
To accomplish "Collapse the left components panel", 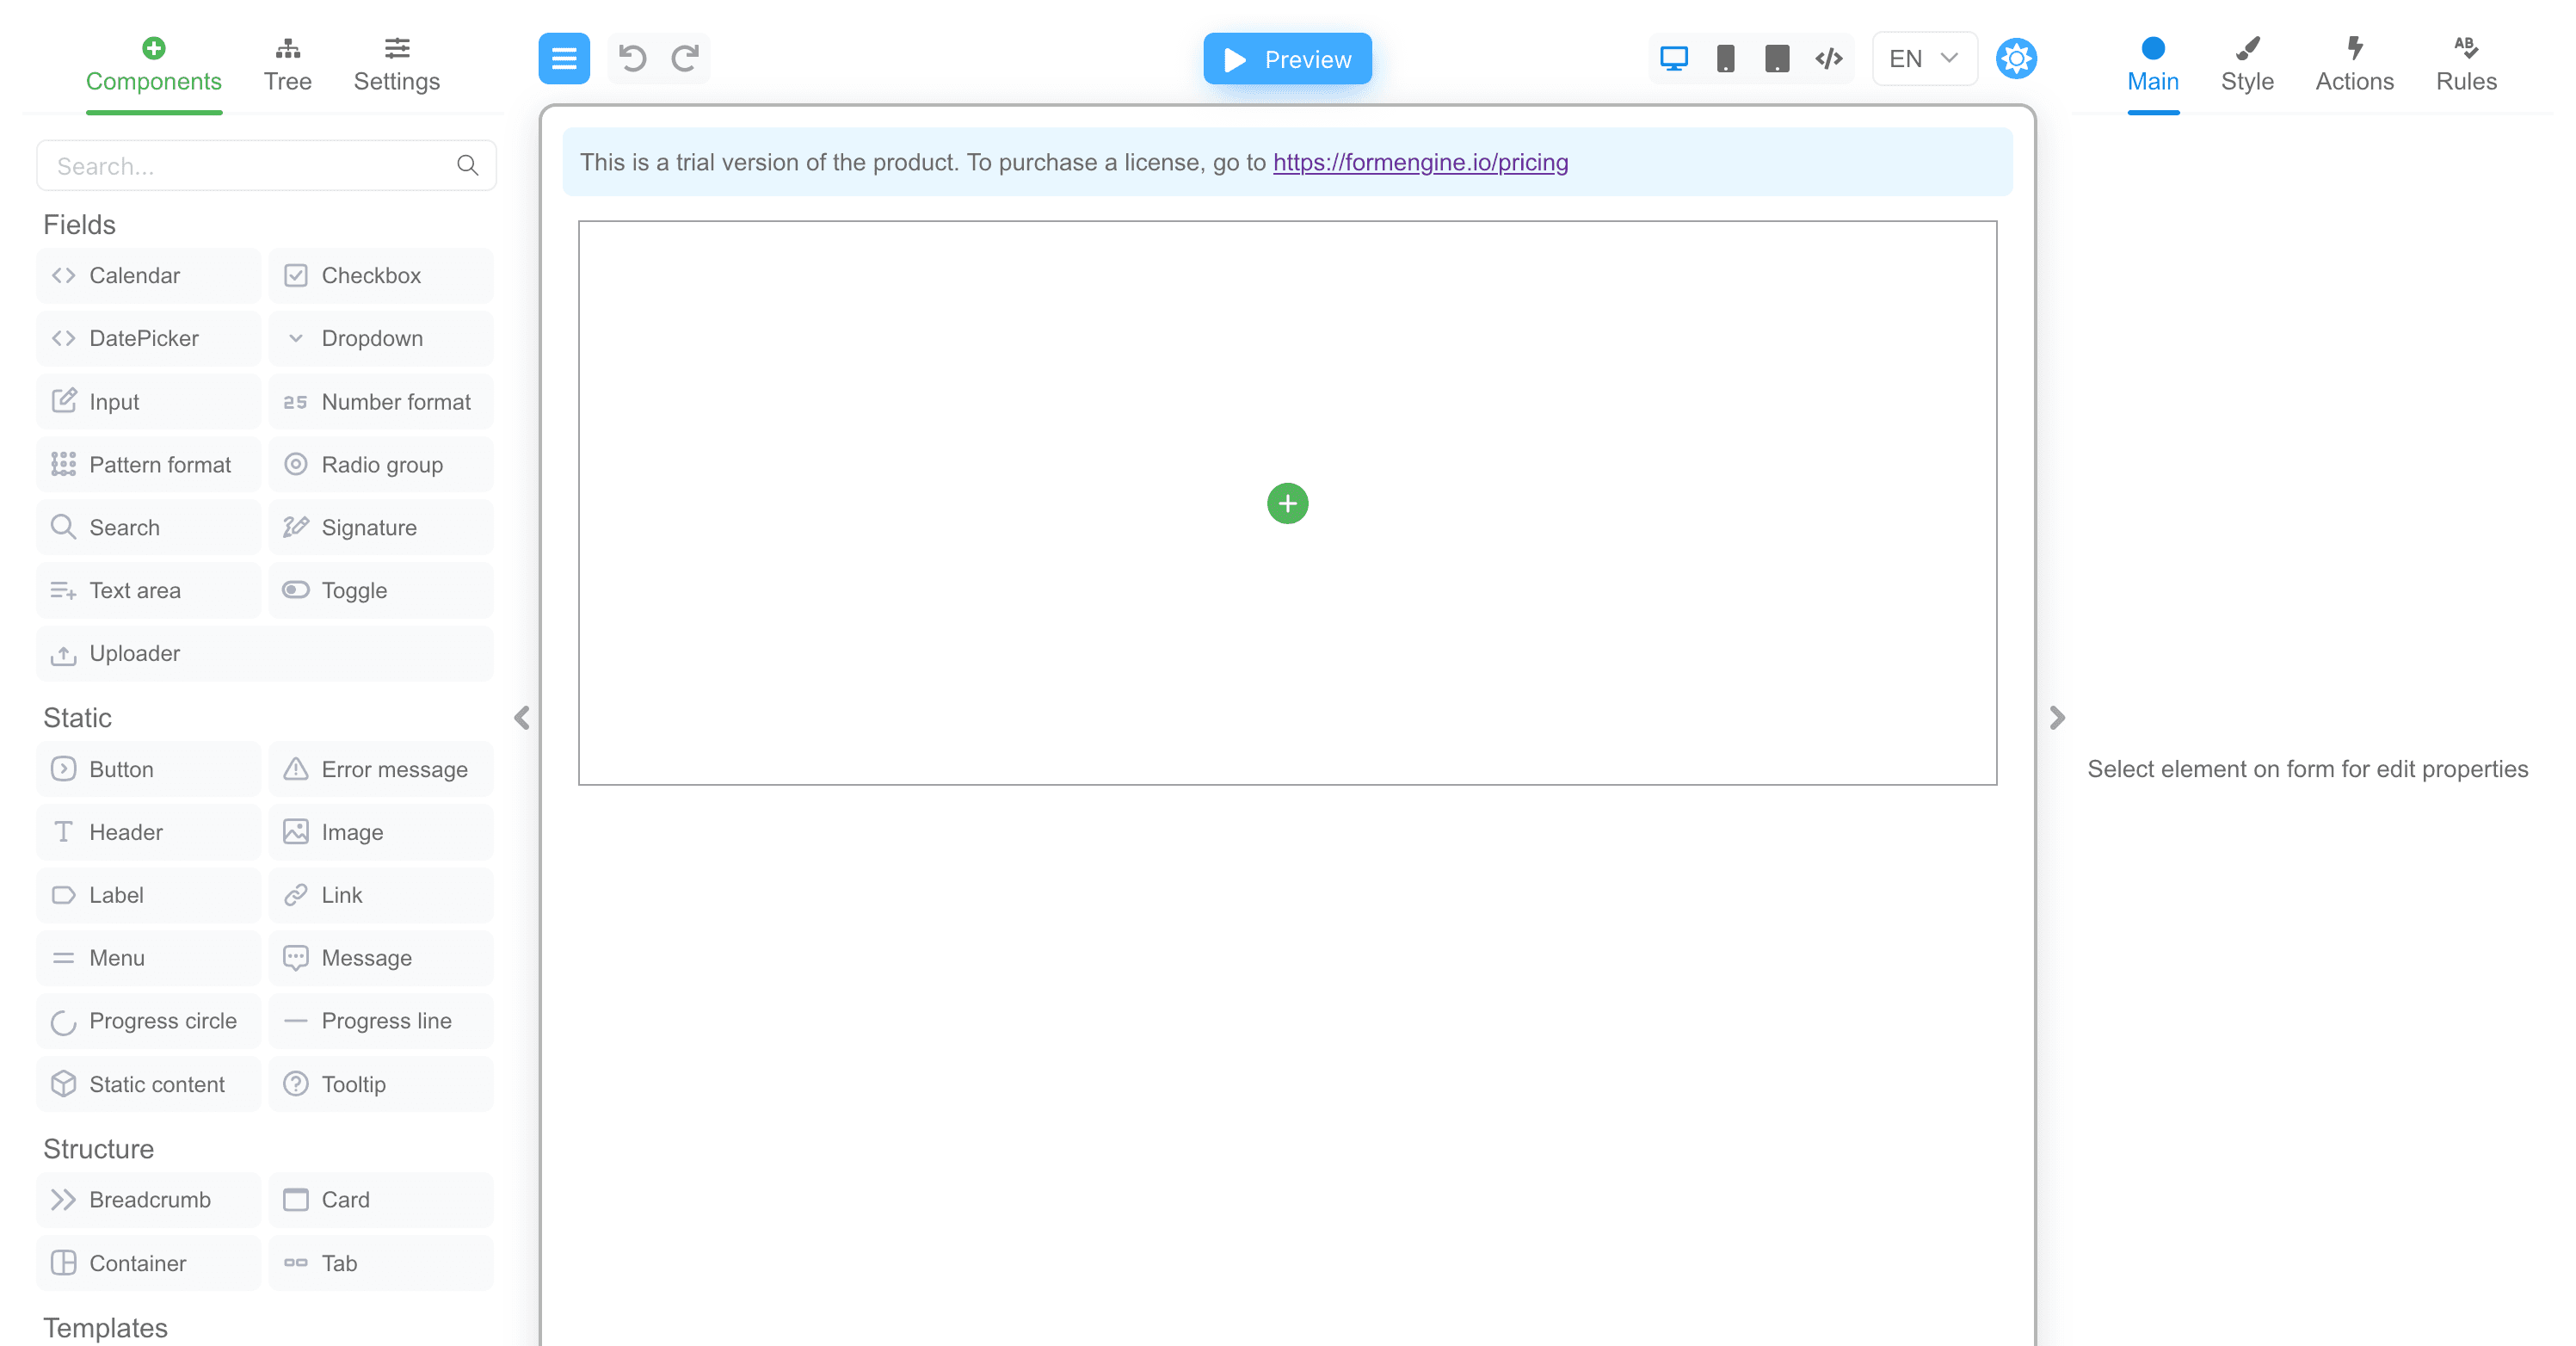I will point(521,719).
